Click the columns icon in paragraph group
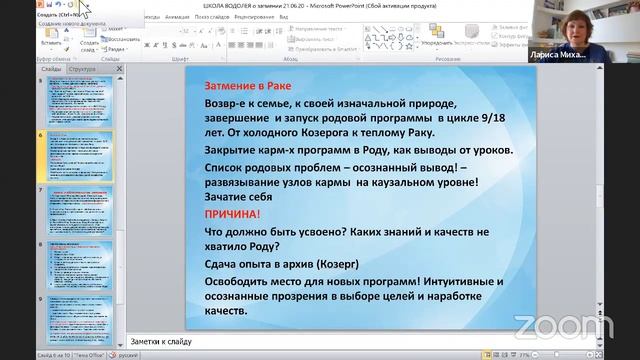The width and height of the screenshot is (640, 360). (x=271, y=45)
